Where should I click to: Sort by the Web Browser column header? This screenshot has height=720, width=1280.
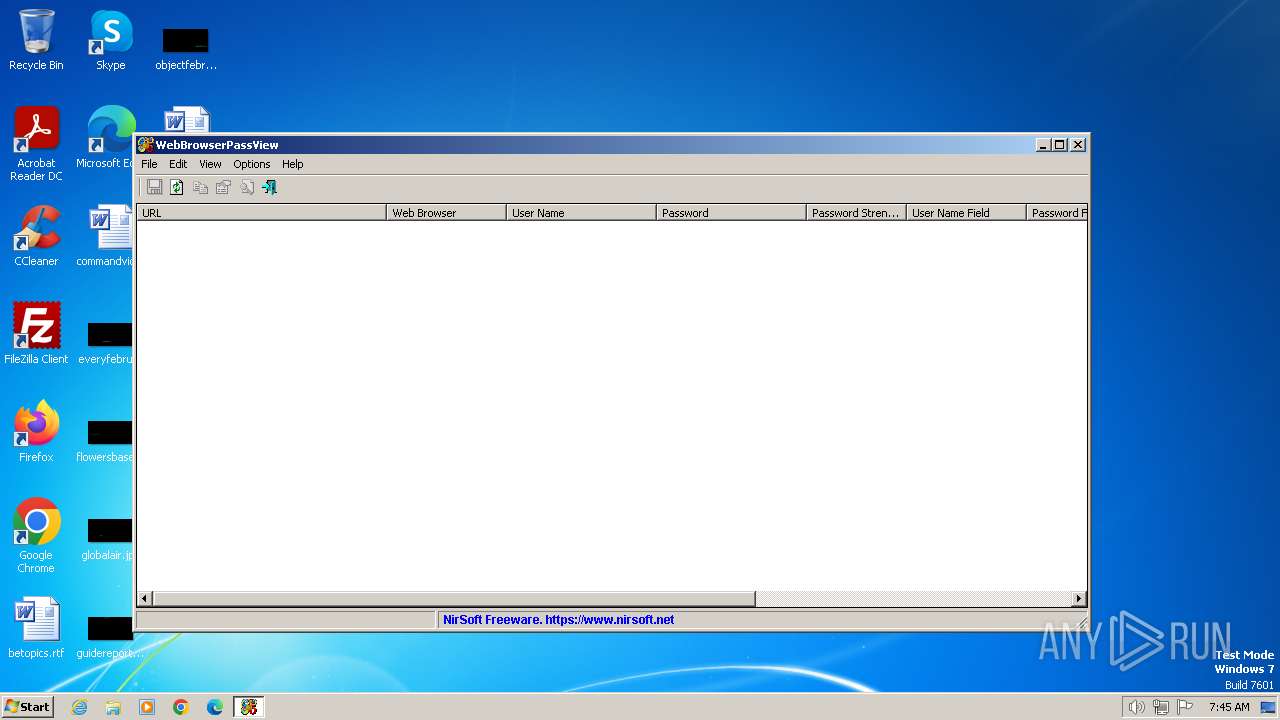(446, 213)
